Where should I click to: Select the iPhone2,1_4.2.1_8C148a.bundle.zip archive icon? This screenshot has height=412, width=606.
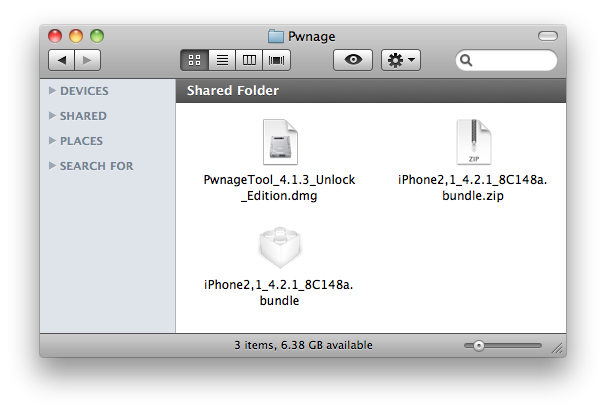pyautogui.click(x=472, y=143)
